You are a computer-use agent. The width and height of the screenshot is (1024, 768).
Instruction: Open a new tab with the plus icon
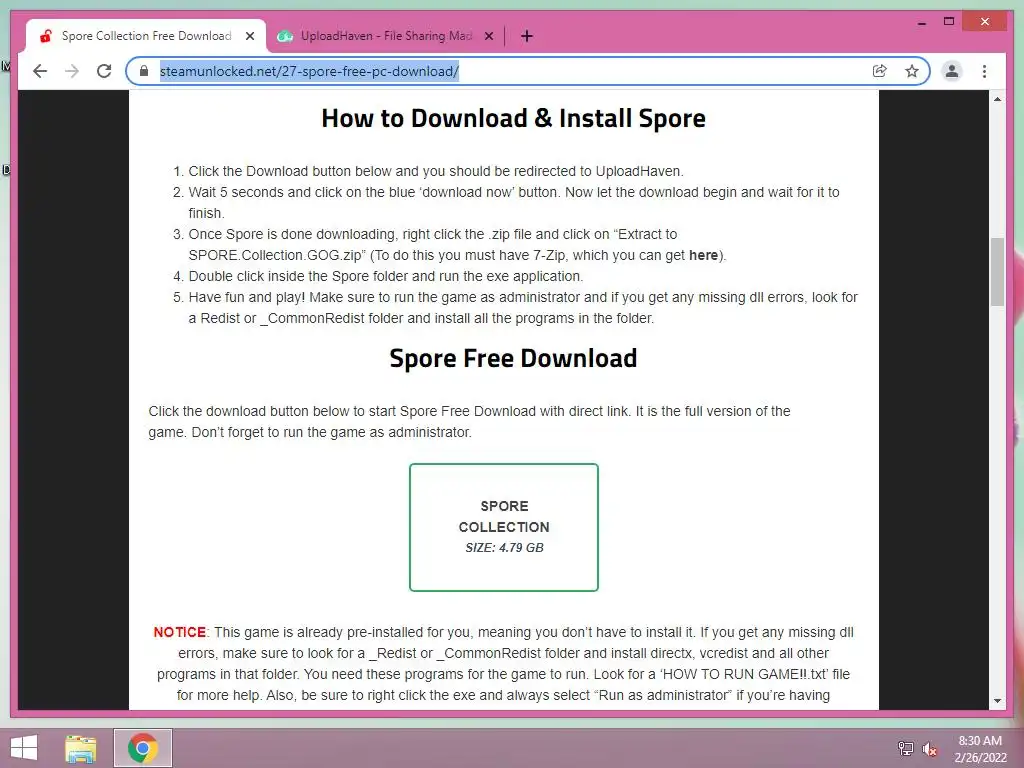[x=527, y=36]
